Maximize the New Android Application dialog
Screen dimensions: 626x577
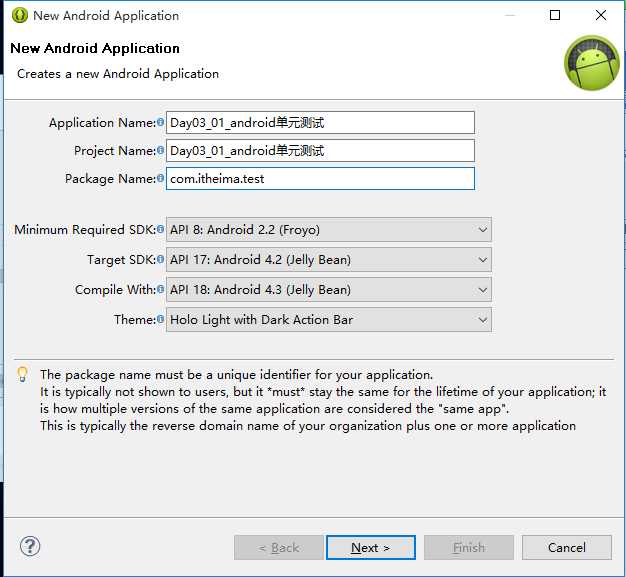pos(555,15)
